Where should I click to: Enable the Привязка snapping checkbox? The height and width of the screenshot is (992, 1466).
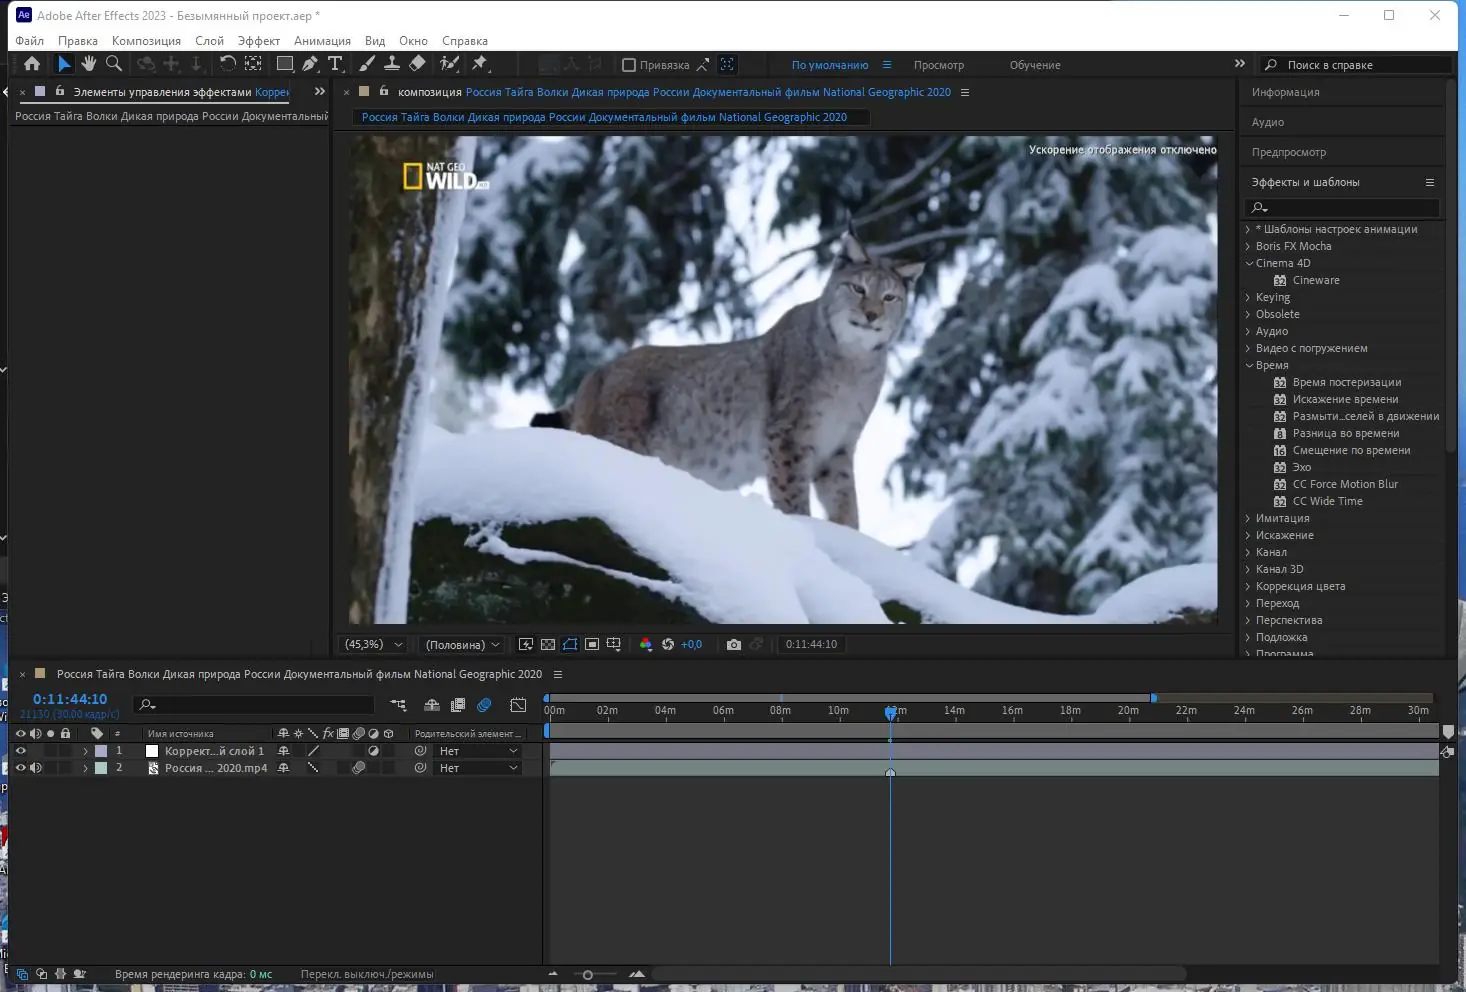[629, 65]
